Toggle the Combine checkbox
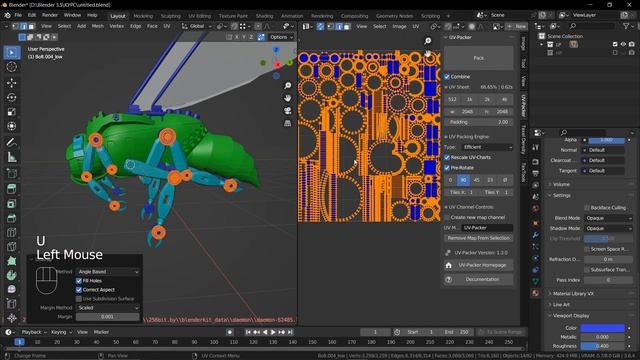Viewport: 640px width, 360px height. click(447, 77)
